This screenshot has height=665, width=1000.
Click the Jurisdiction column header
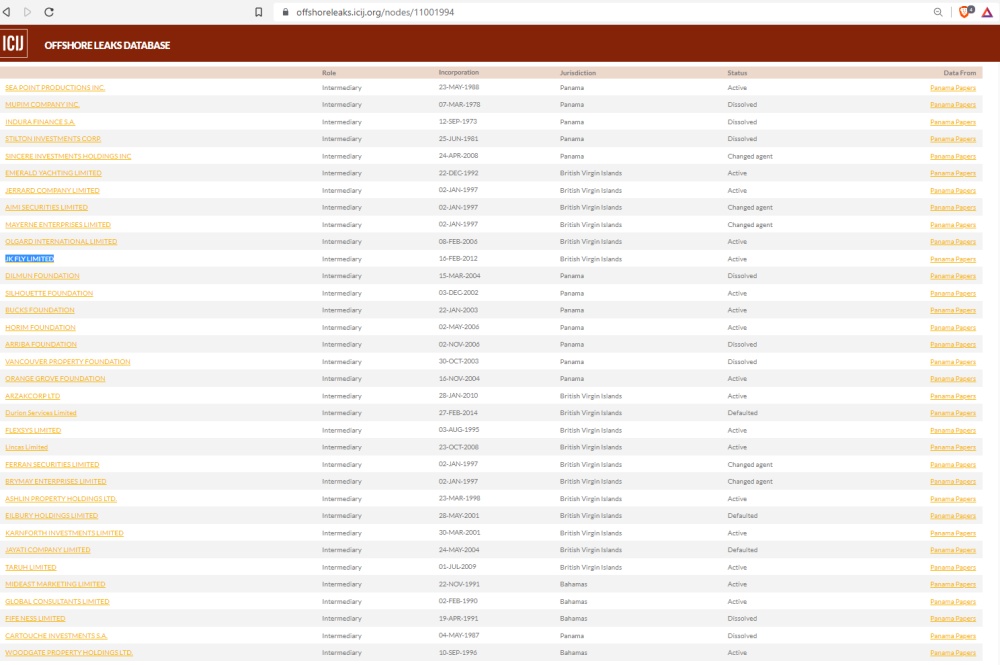[578, 73]
